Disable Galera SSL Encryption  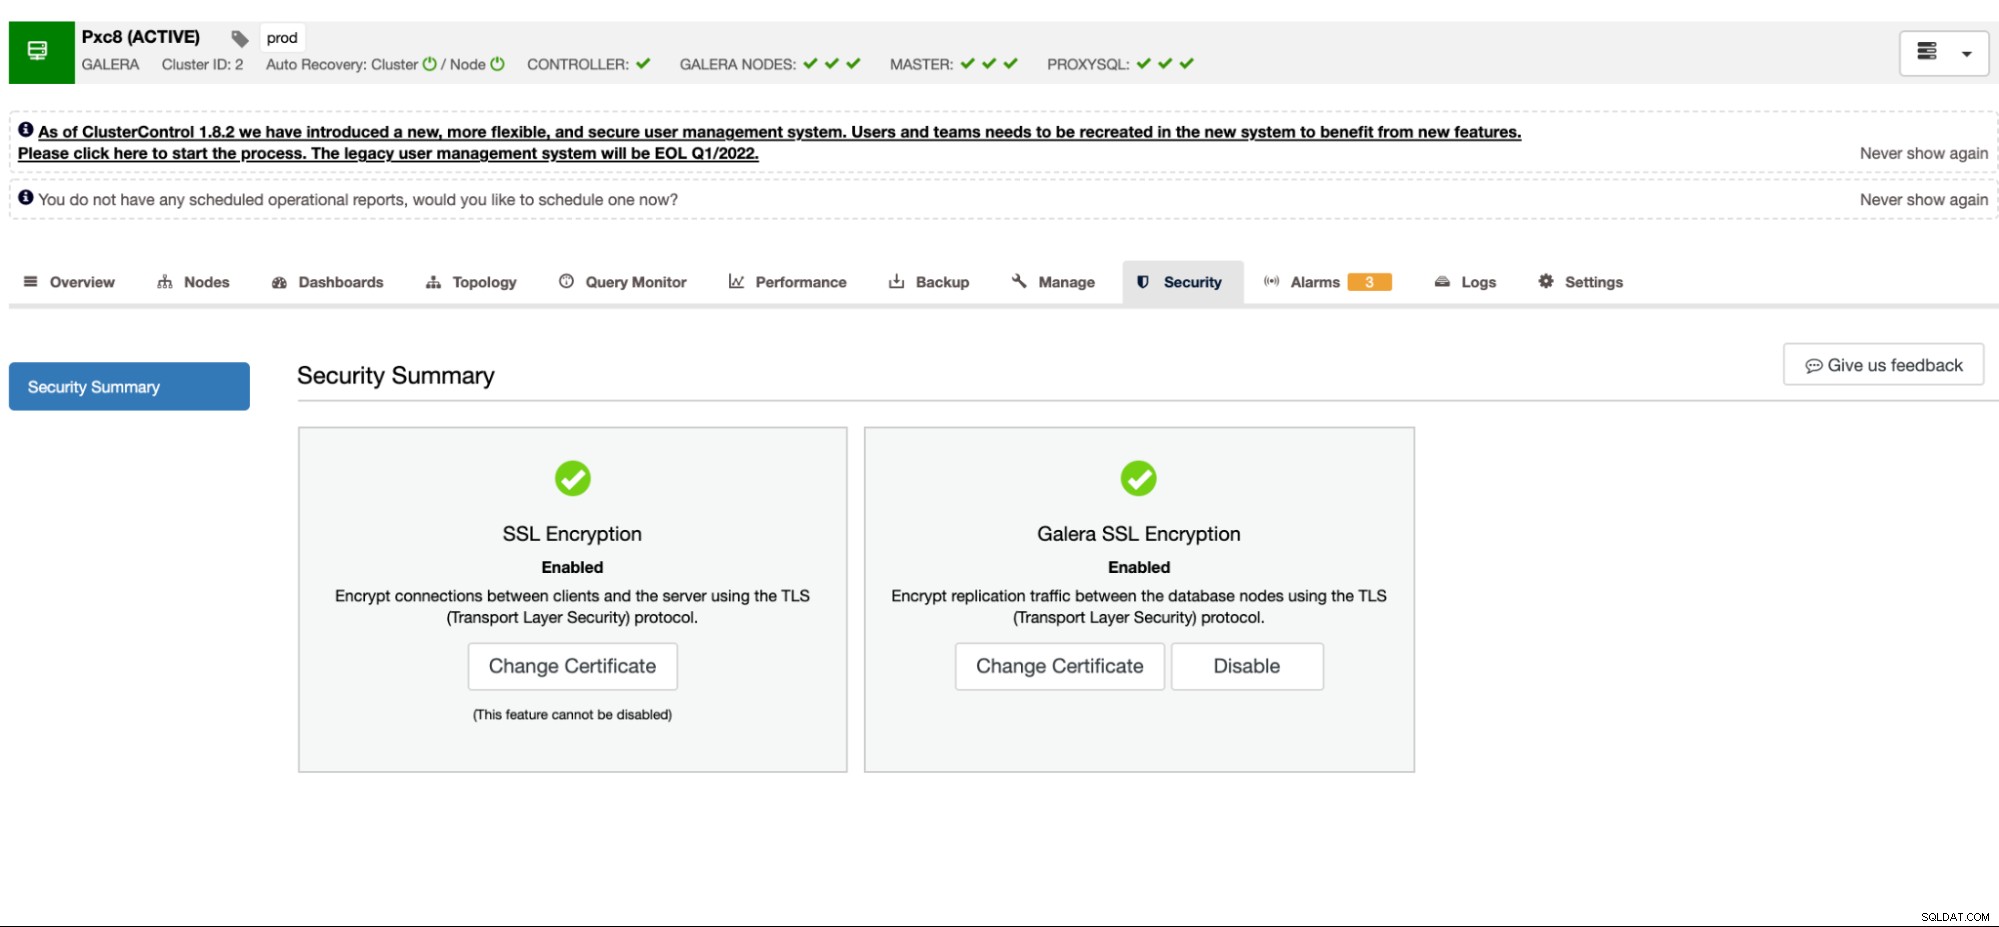click(1247, 666)
